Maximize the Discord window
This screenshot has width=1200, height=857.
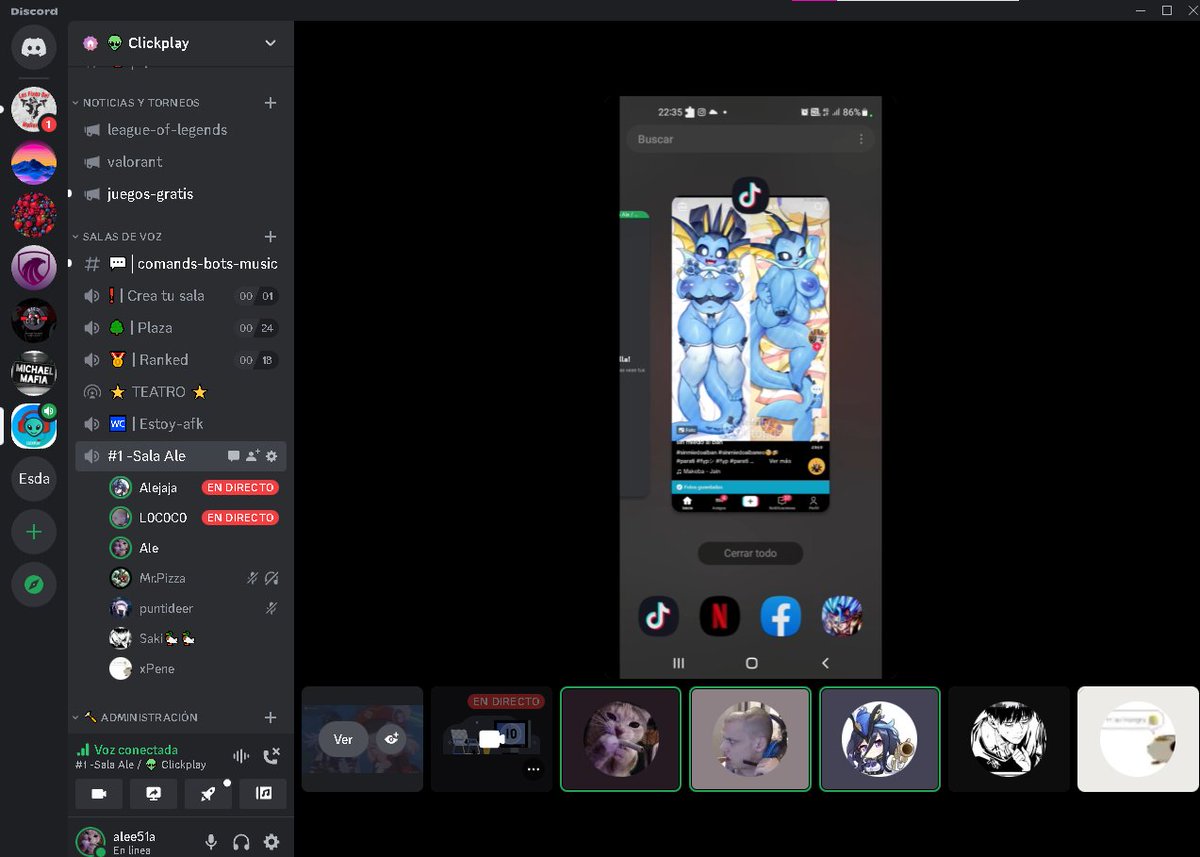tap(1166, 10)
